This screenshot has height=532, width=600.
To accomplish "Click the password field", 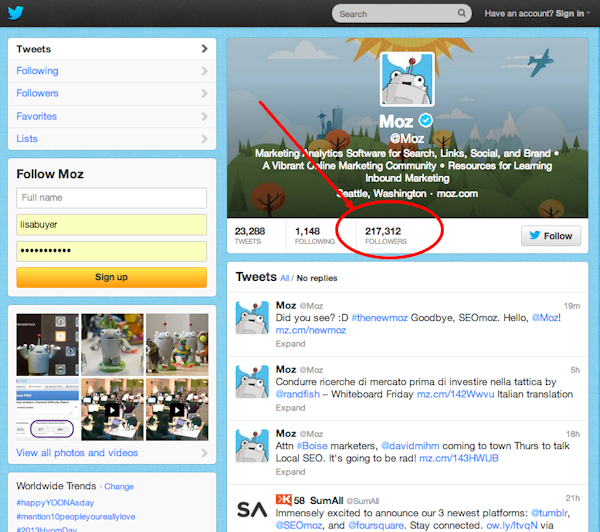I will tap(111, 251).
